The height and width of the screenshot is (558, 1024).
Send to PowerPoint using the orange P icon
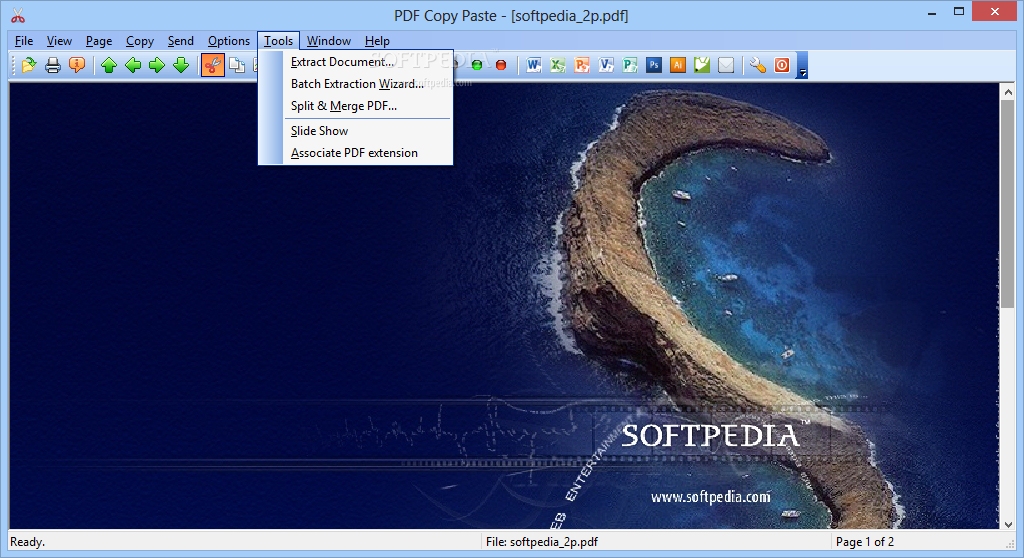[582, 65]
